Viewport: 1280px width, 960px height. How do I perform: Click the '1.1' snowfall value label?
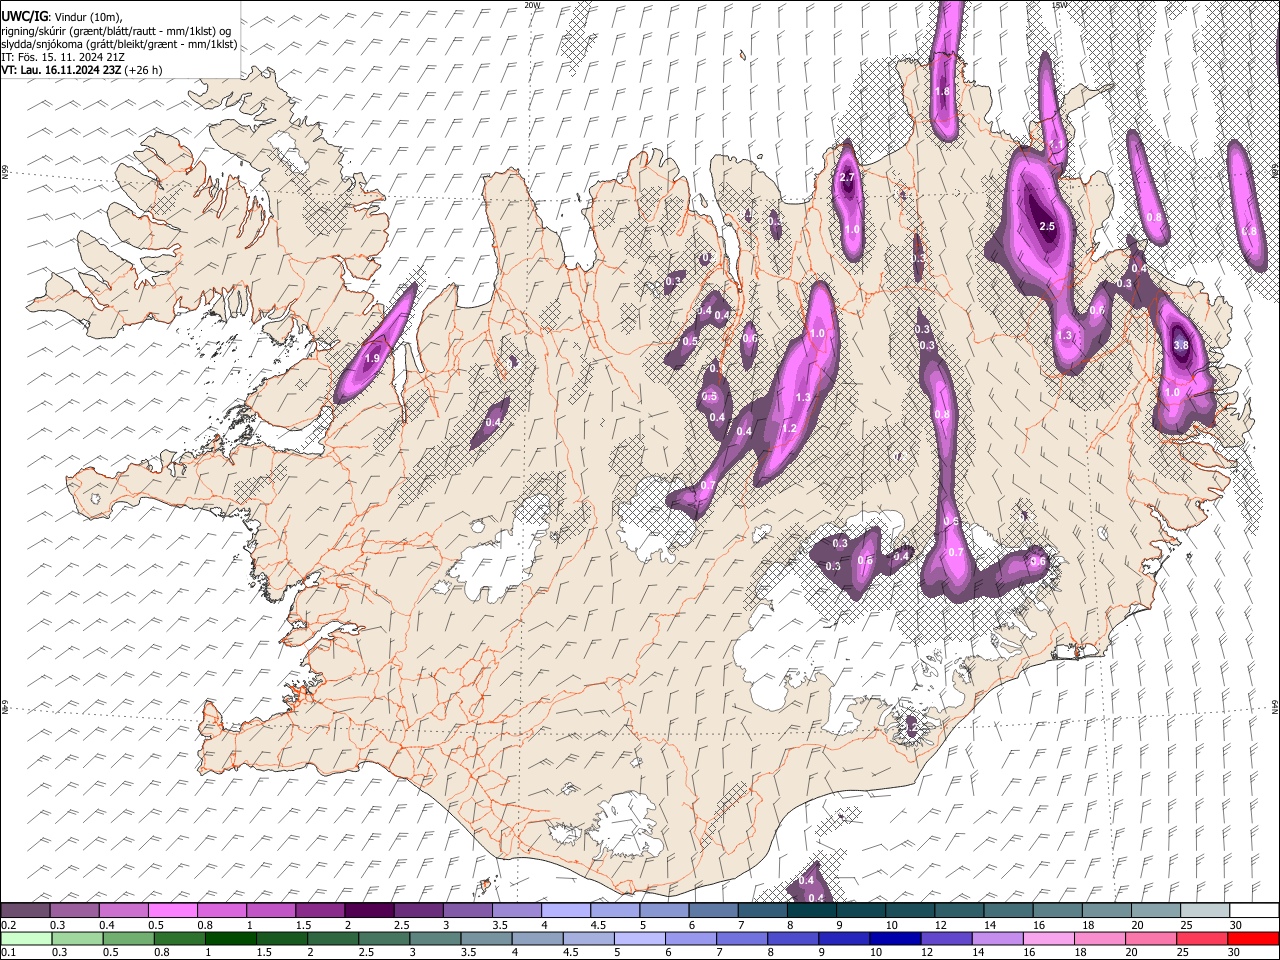pos(1056,144)
